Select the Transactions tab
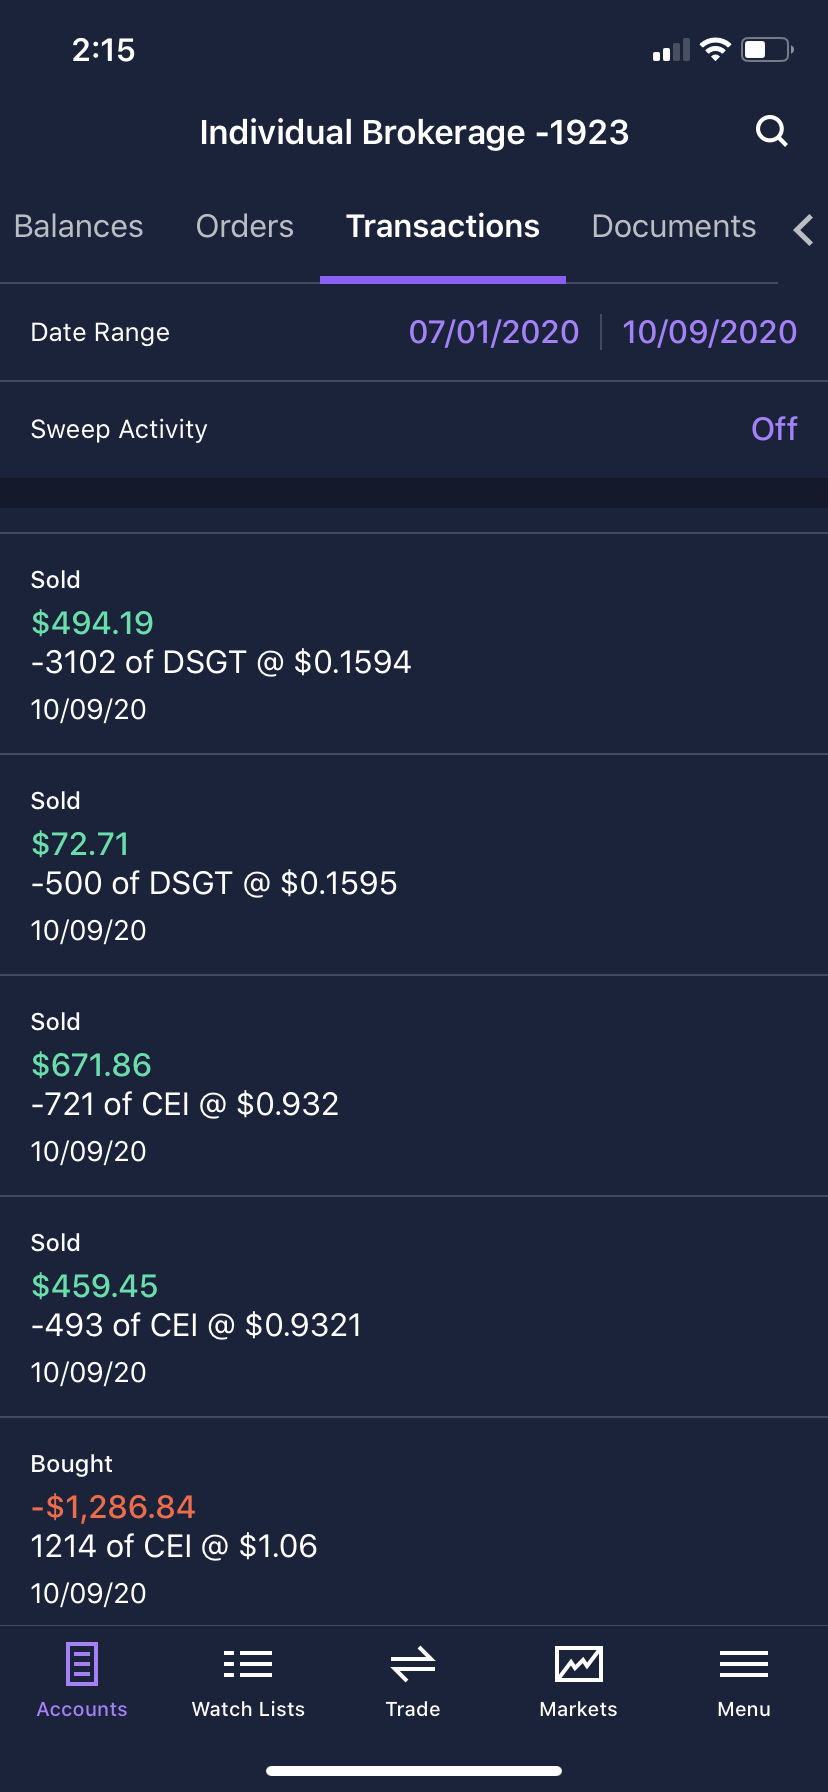 coord(443,227)
